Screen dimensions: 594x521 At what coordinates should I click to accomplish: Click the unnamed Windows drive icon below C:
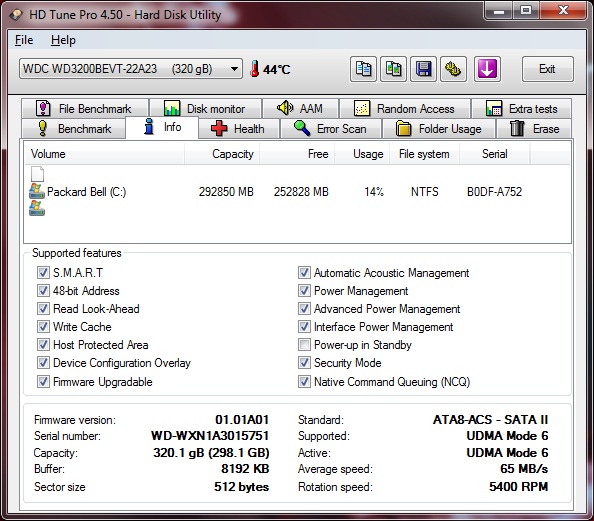point(37,208)
